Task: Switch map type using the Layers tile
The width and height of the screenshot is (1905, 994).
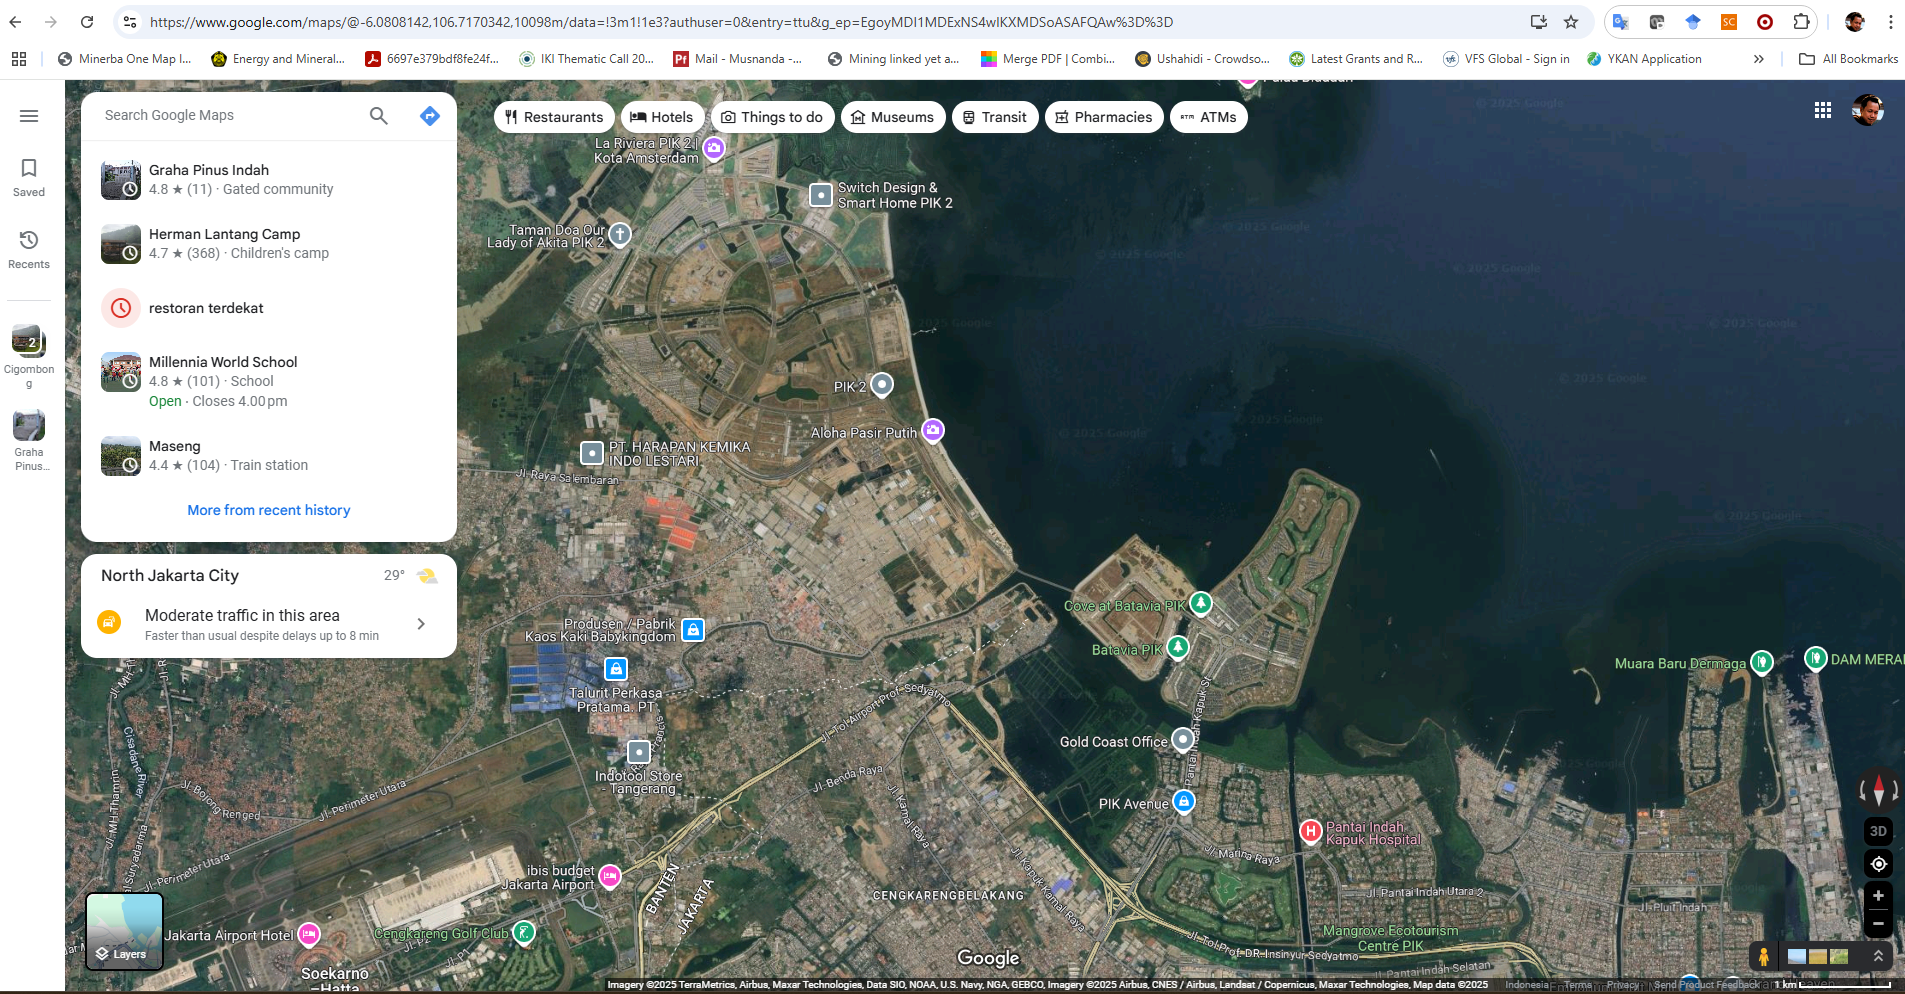Action: [x=125, y=931]
